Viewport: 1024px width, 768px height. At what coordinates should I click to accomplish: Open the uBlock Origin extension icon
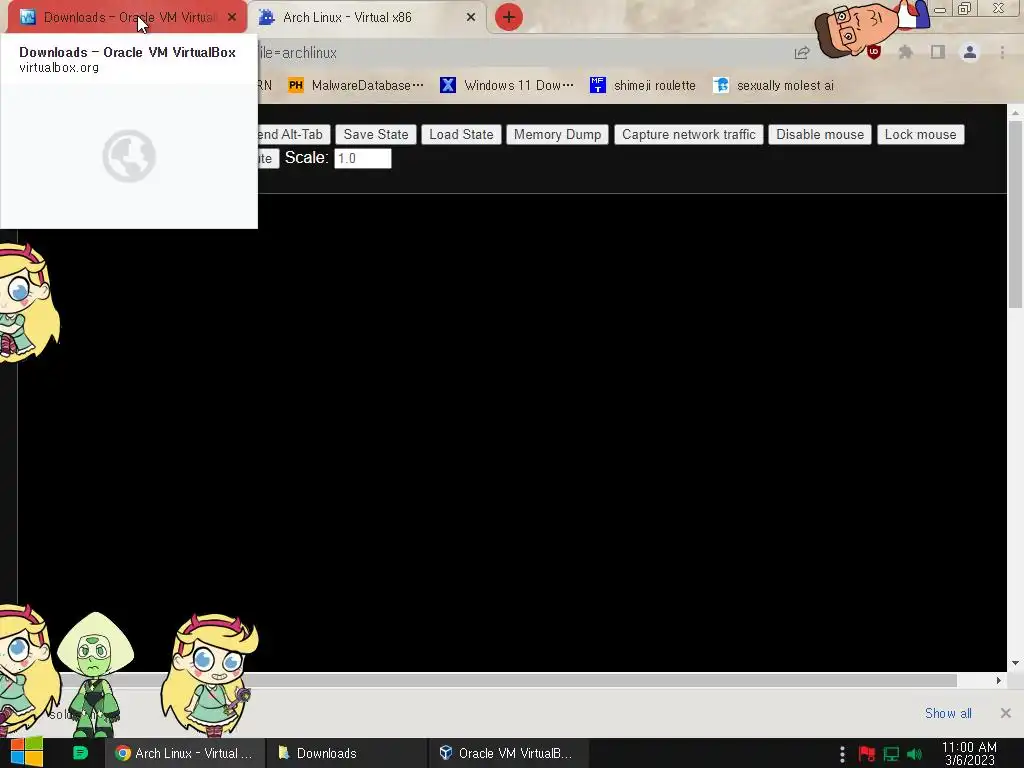point(874,52)
